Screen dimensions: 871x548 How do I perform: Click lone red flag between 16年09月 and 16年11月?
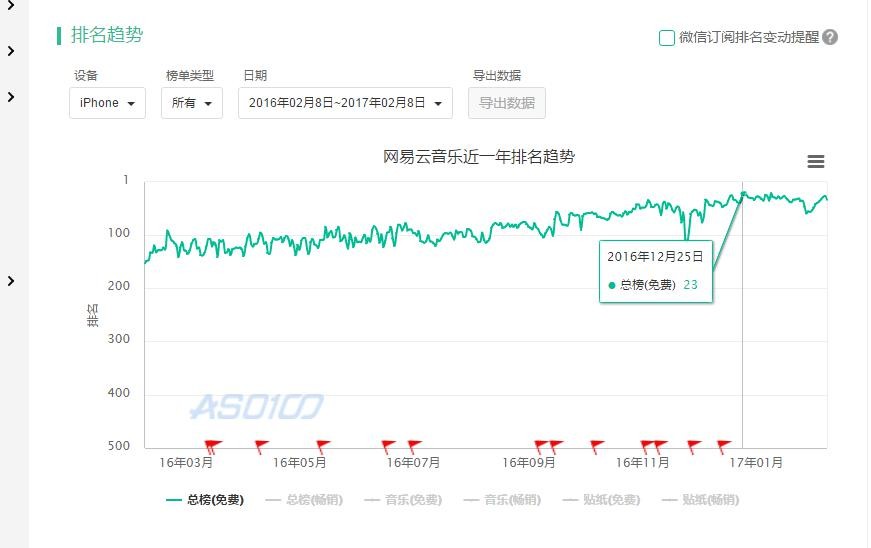click(x=597, y=446)
